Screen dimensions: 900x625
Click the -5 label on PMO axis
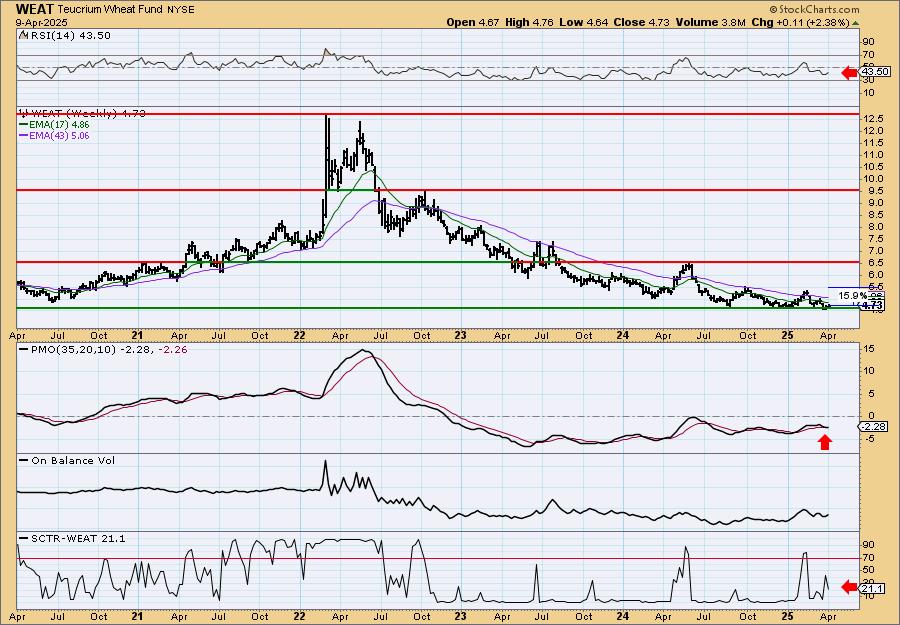point(868,439)
